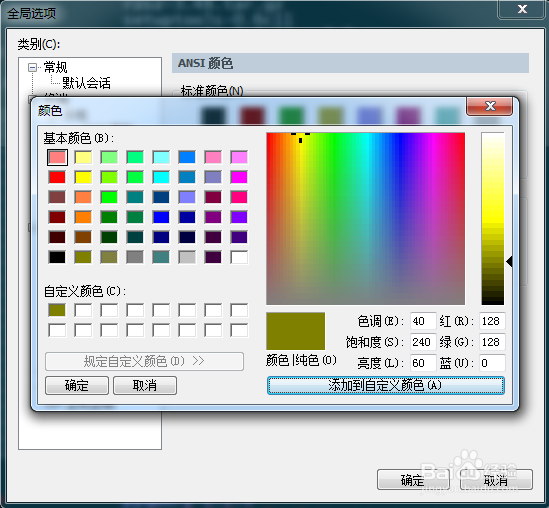549x508 pixels.
Task: Click the luminance slider arrow marker
Action: point(509,261)
